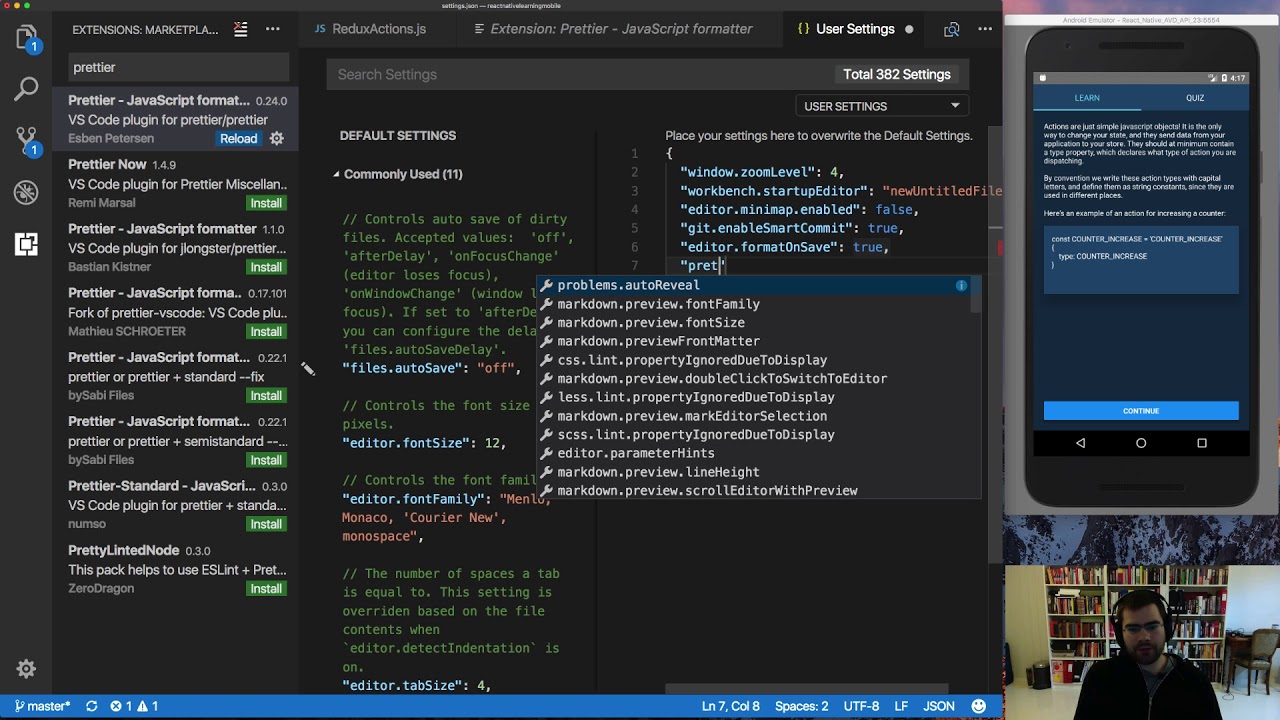This screenshot has width=1280, height=720.
Task: Select markdown.preview.doubleClickToSwitchToEditor suggestion
Action: 759,379
